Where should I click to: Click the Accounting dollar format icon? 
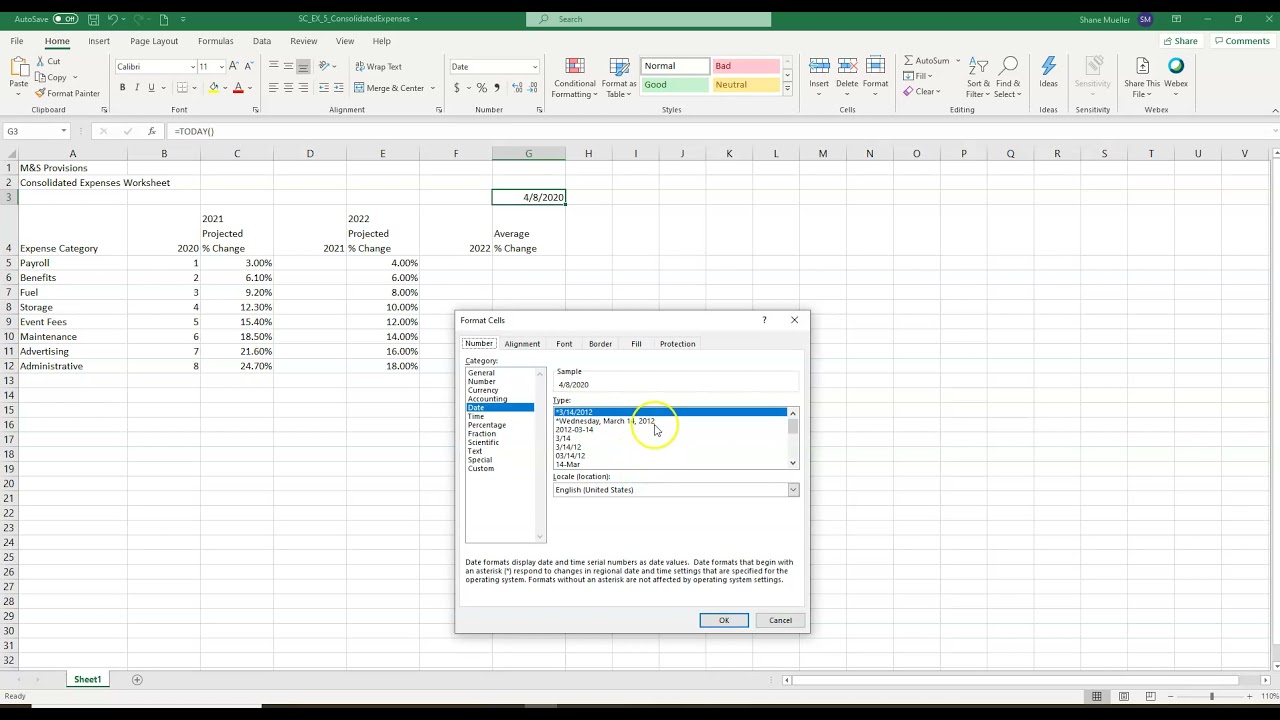[x=457, y=88]
